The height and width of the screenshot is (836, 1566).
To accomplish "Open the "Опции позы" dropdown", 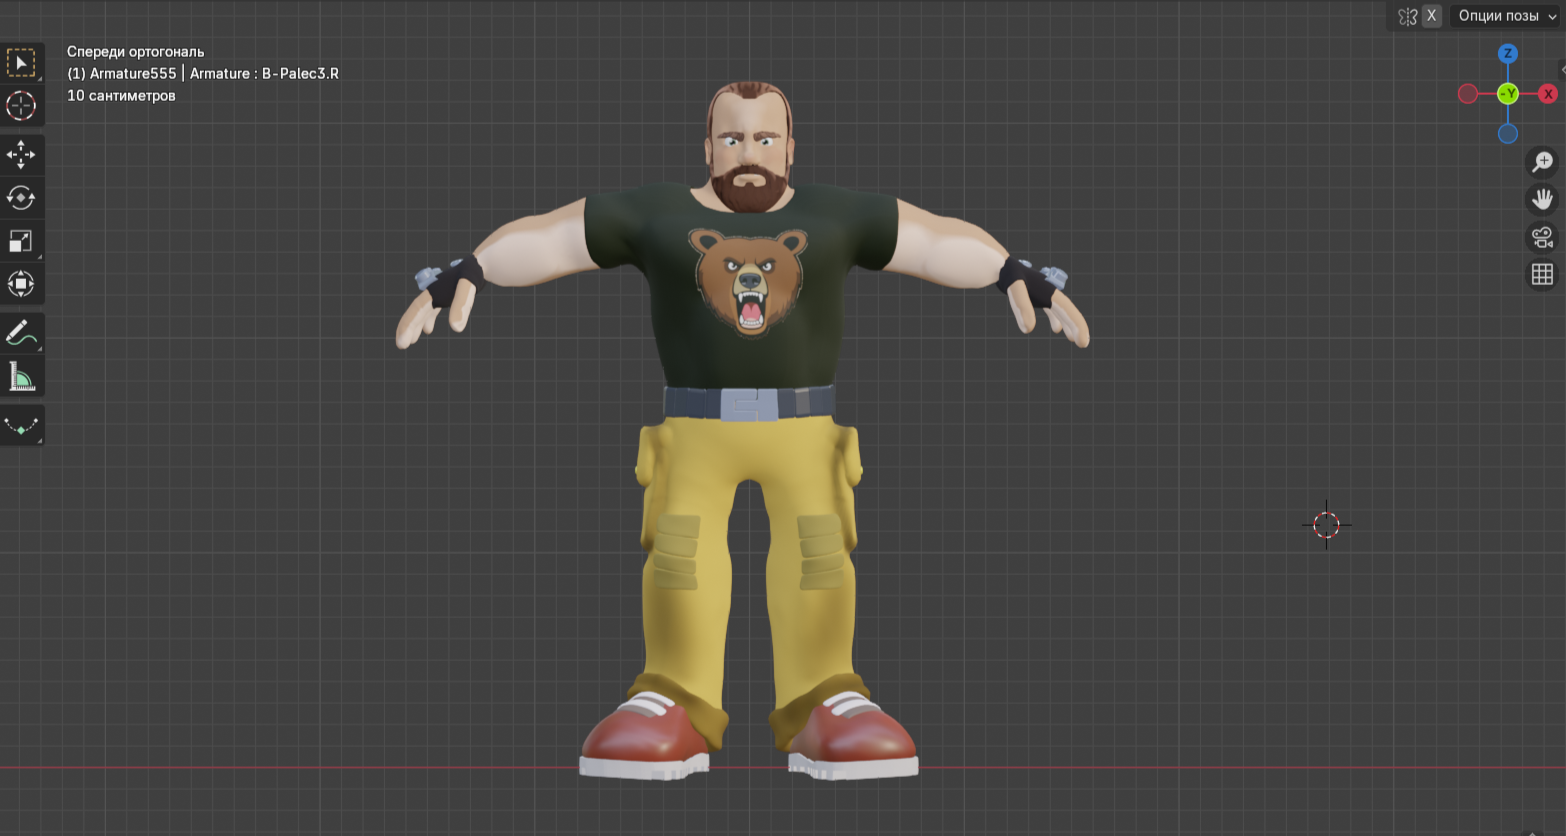I will 1506,16.
